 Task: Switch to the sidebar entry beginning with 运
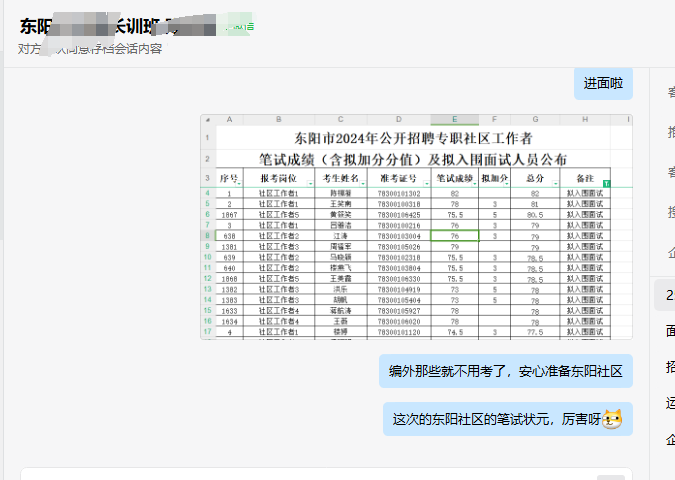pos(669,403)
